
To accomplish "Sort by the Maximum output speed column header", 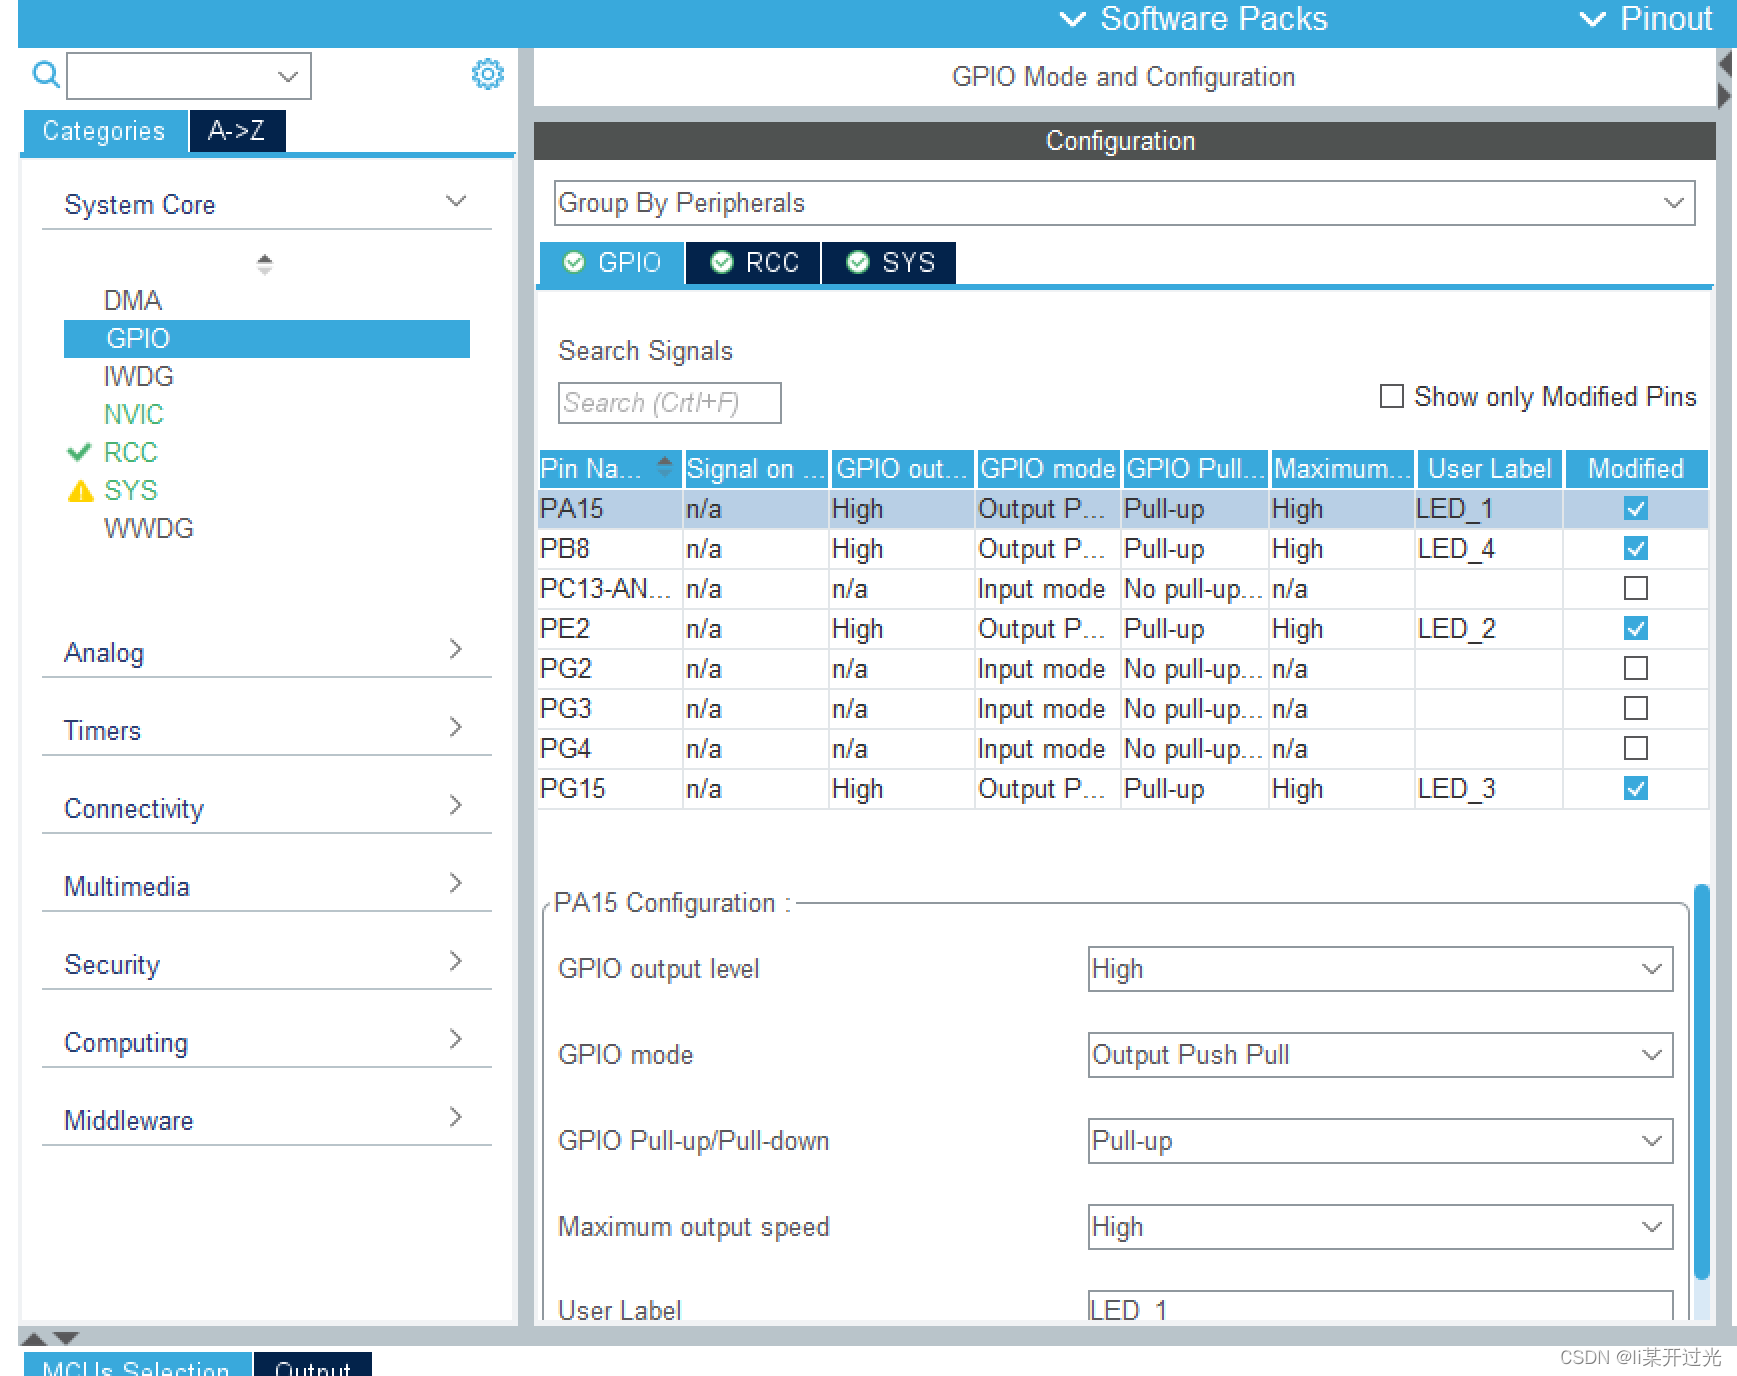I will click(1341, 469).
